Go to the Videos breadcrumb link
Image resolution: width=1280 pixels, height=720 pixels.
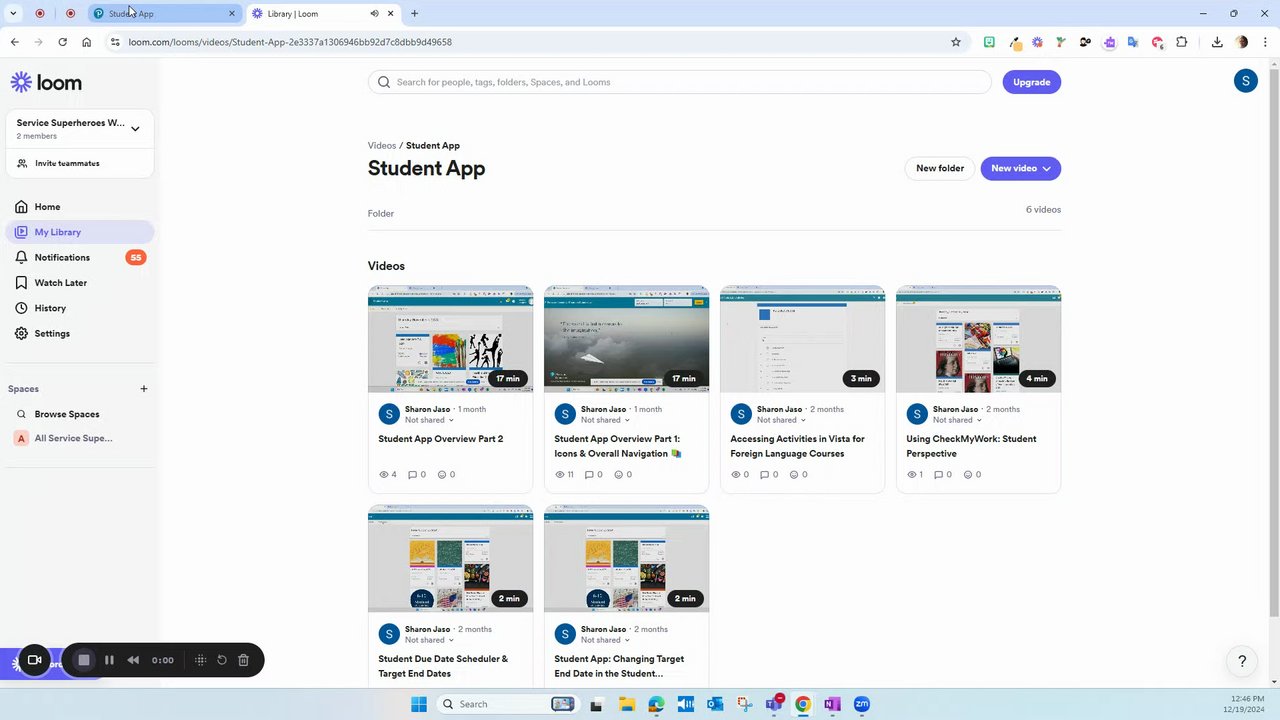381,146
